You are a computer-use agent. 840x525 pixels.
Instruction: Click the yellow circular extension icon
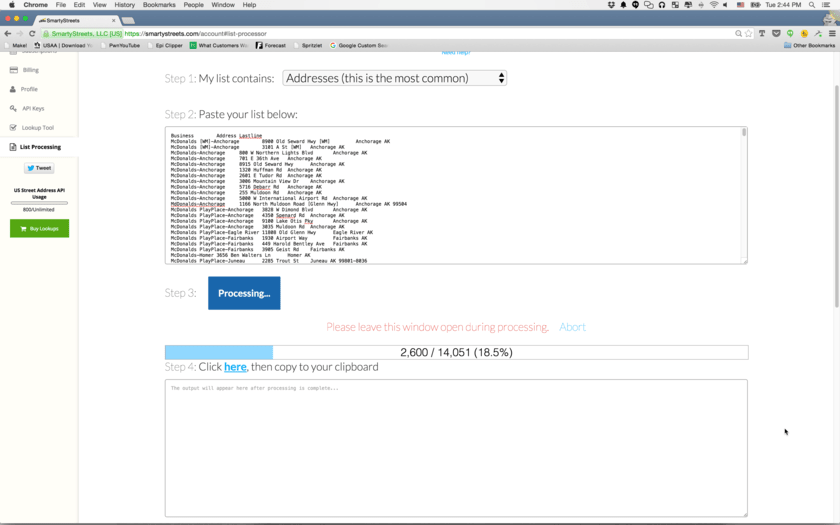(804, 33)
